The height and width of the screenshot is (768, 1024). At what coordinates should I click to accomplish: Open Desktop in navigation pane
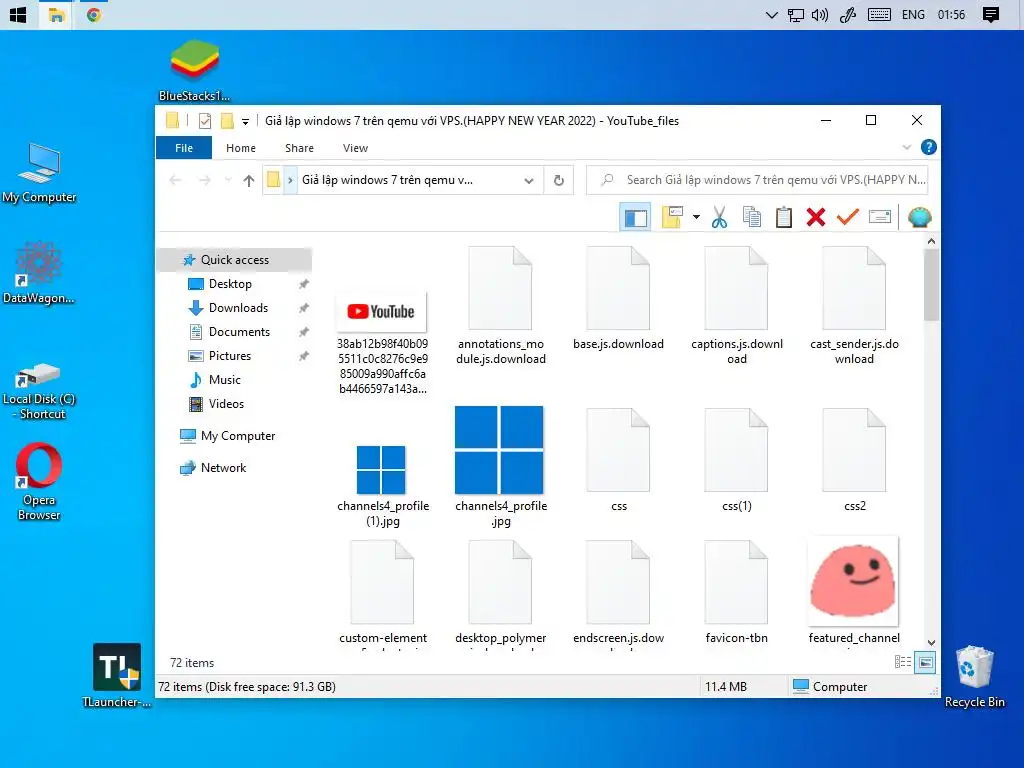[x=230, y=284]
